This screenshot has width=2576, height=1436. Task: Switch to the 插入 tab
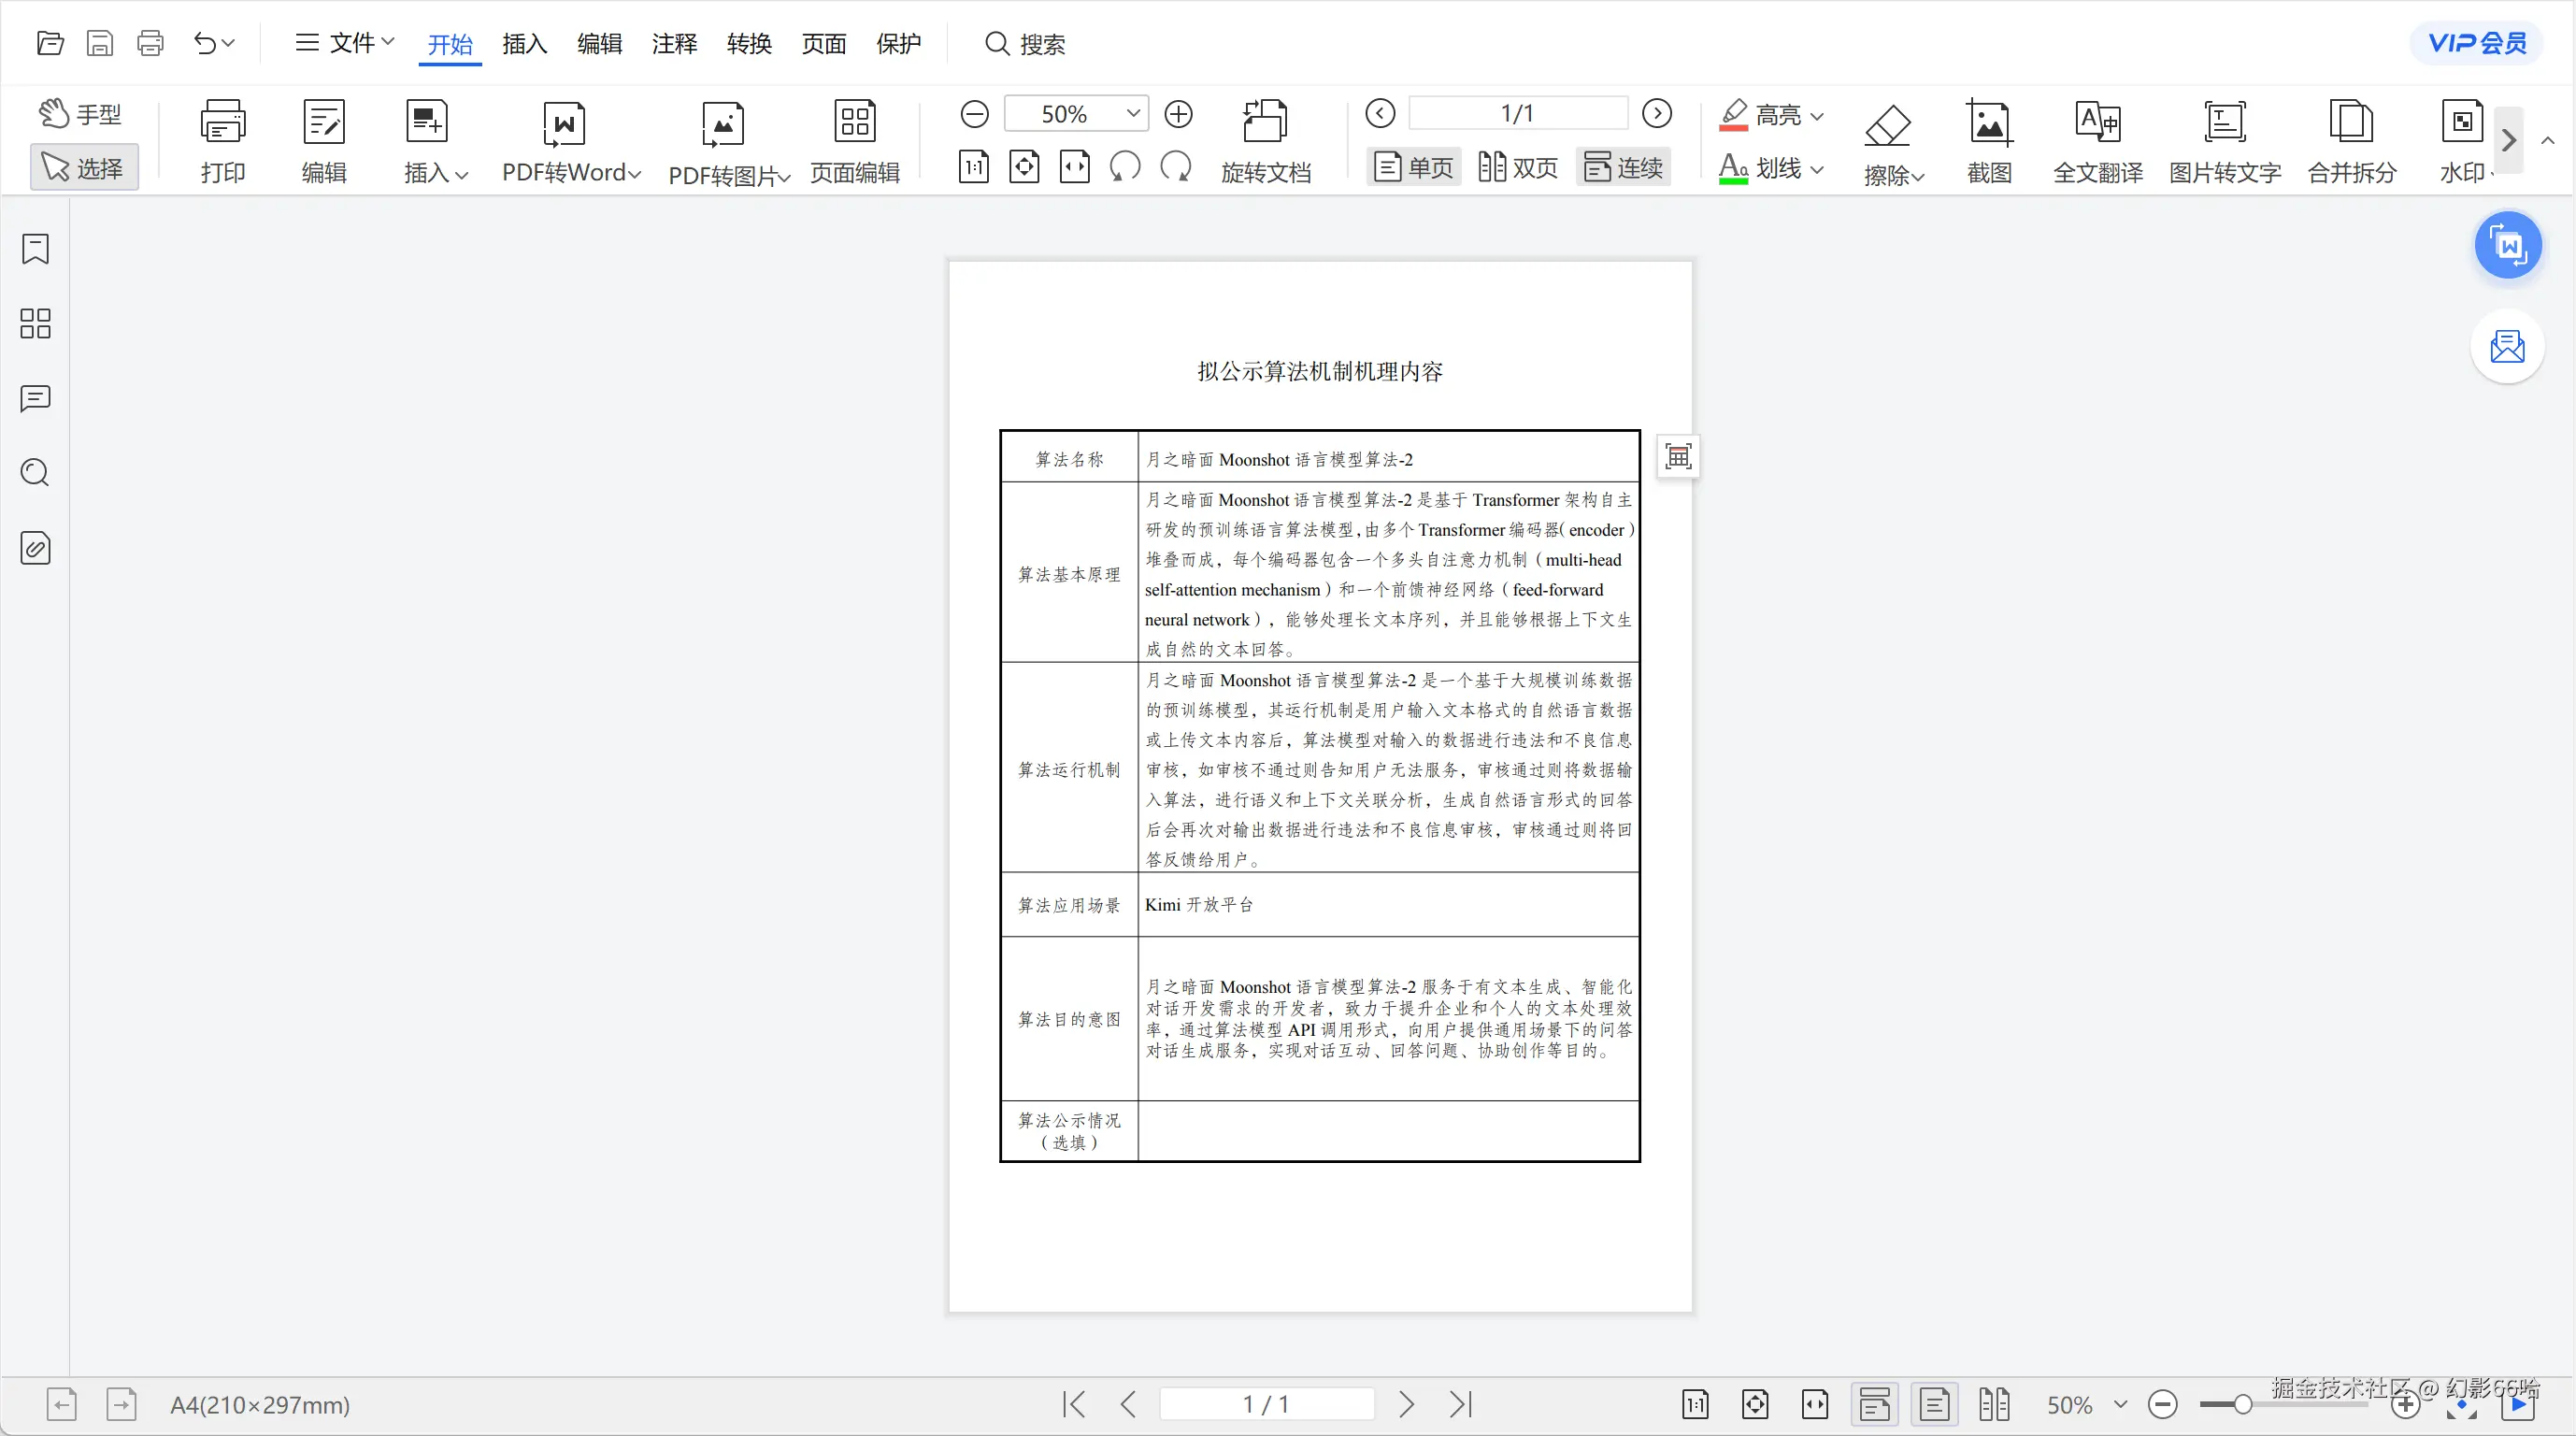524,44
